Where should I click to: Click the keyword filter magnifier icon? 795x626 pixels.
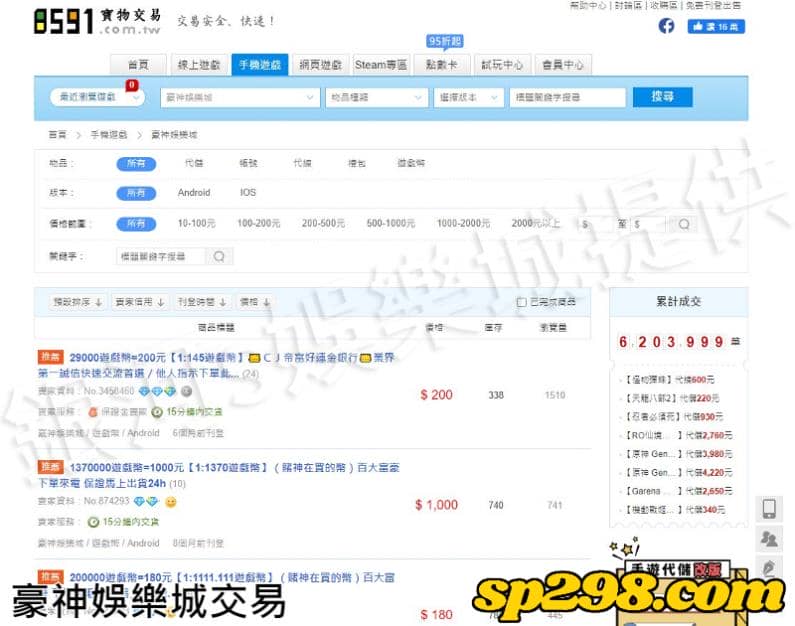pos(219,256)
